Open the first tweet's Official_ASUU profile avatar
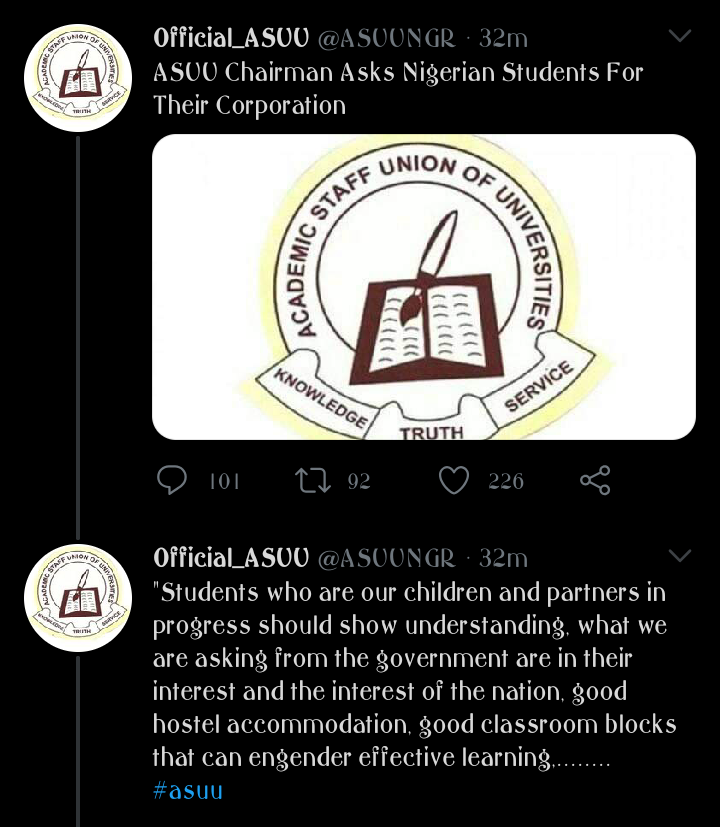This screenshot has height=827, width=720. pyautogui.click(x=78, y=78)
